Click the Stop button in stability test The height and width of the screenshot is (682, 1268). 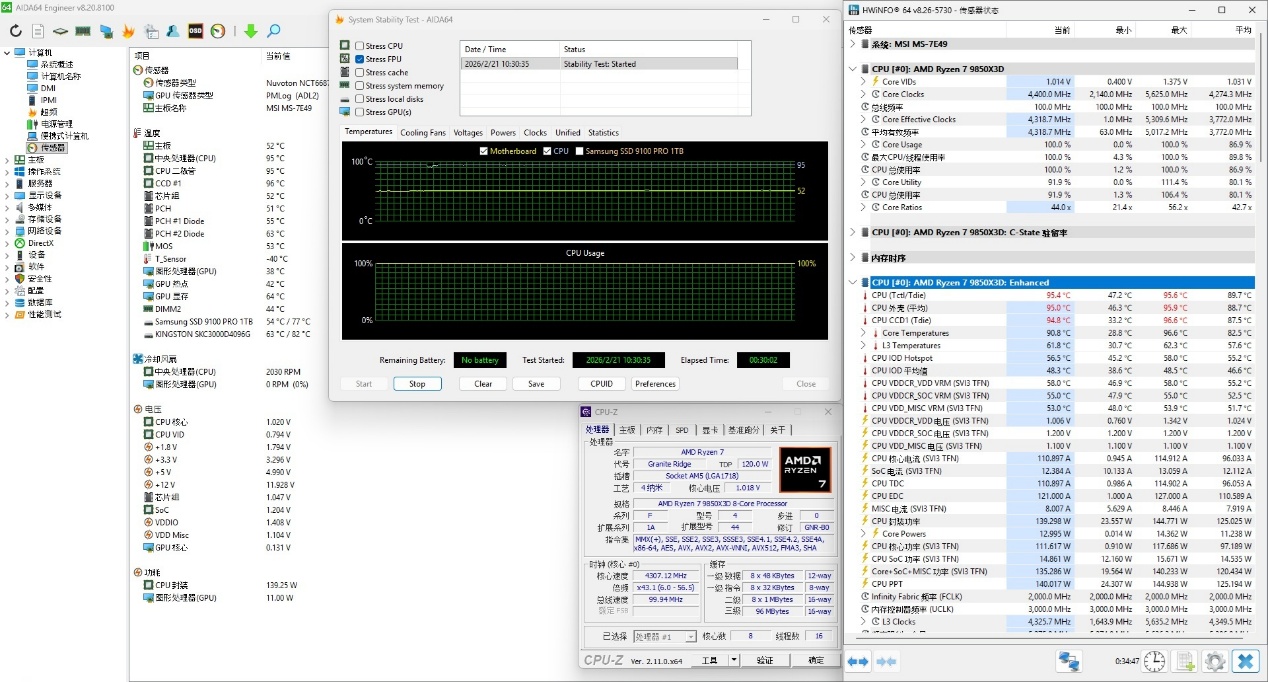(x=417, y=384)
